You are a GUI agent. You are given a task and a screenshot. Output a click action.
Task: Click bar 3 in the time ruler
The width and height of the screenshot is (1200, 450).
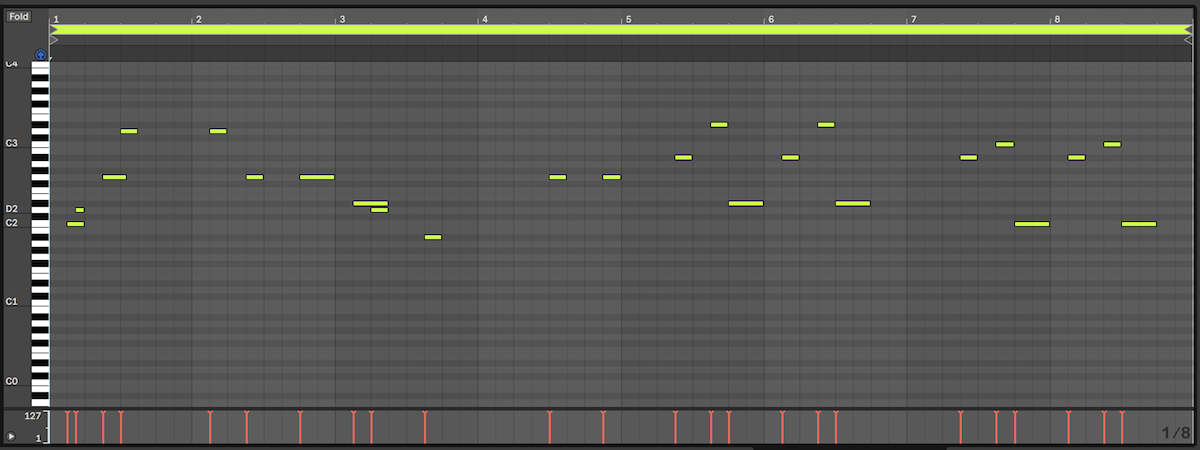coord(342,19)
